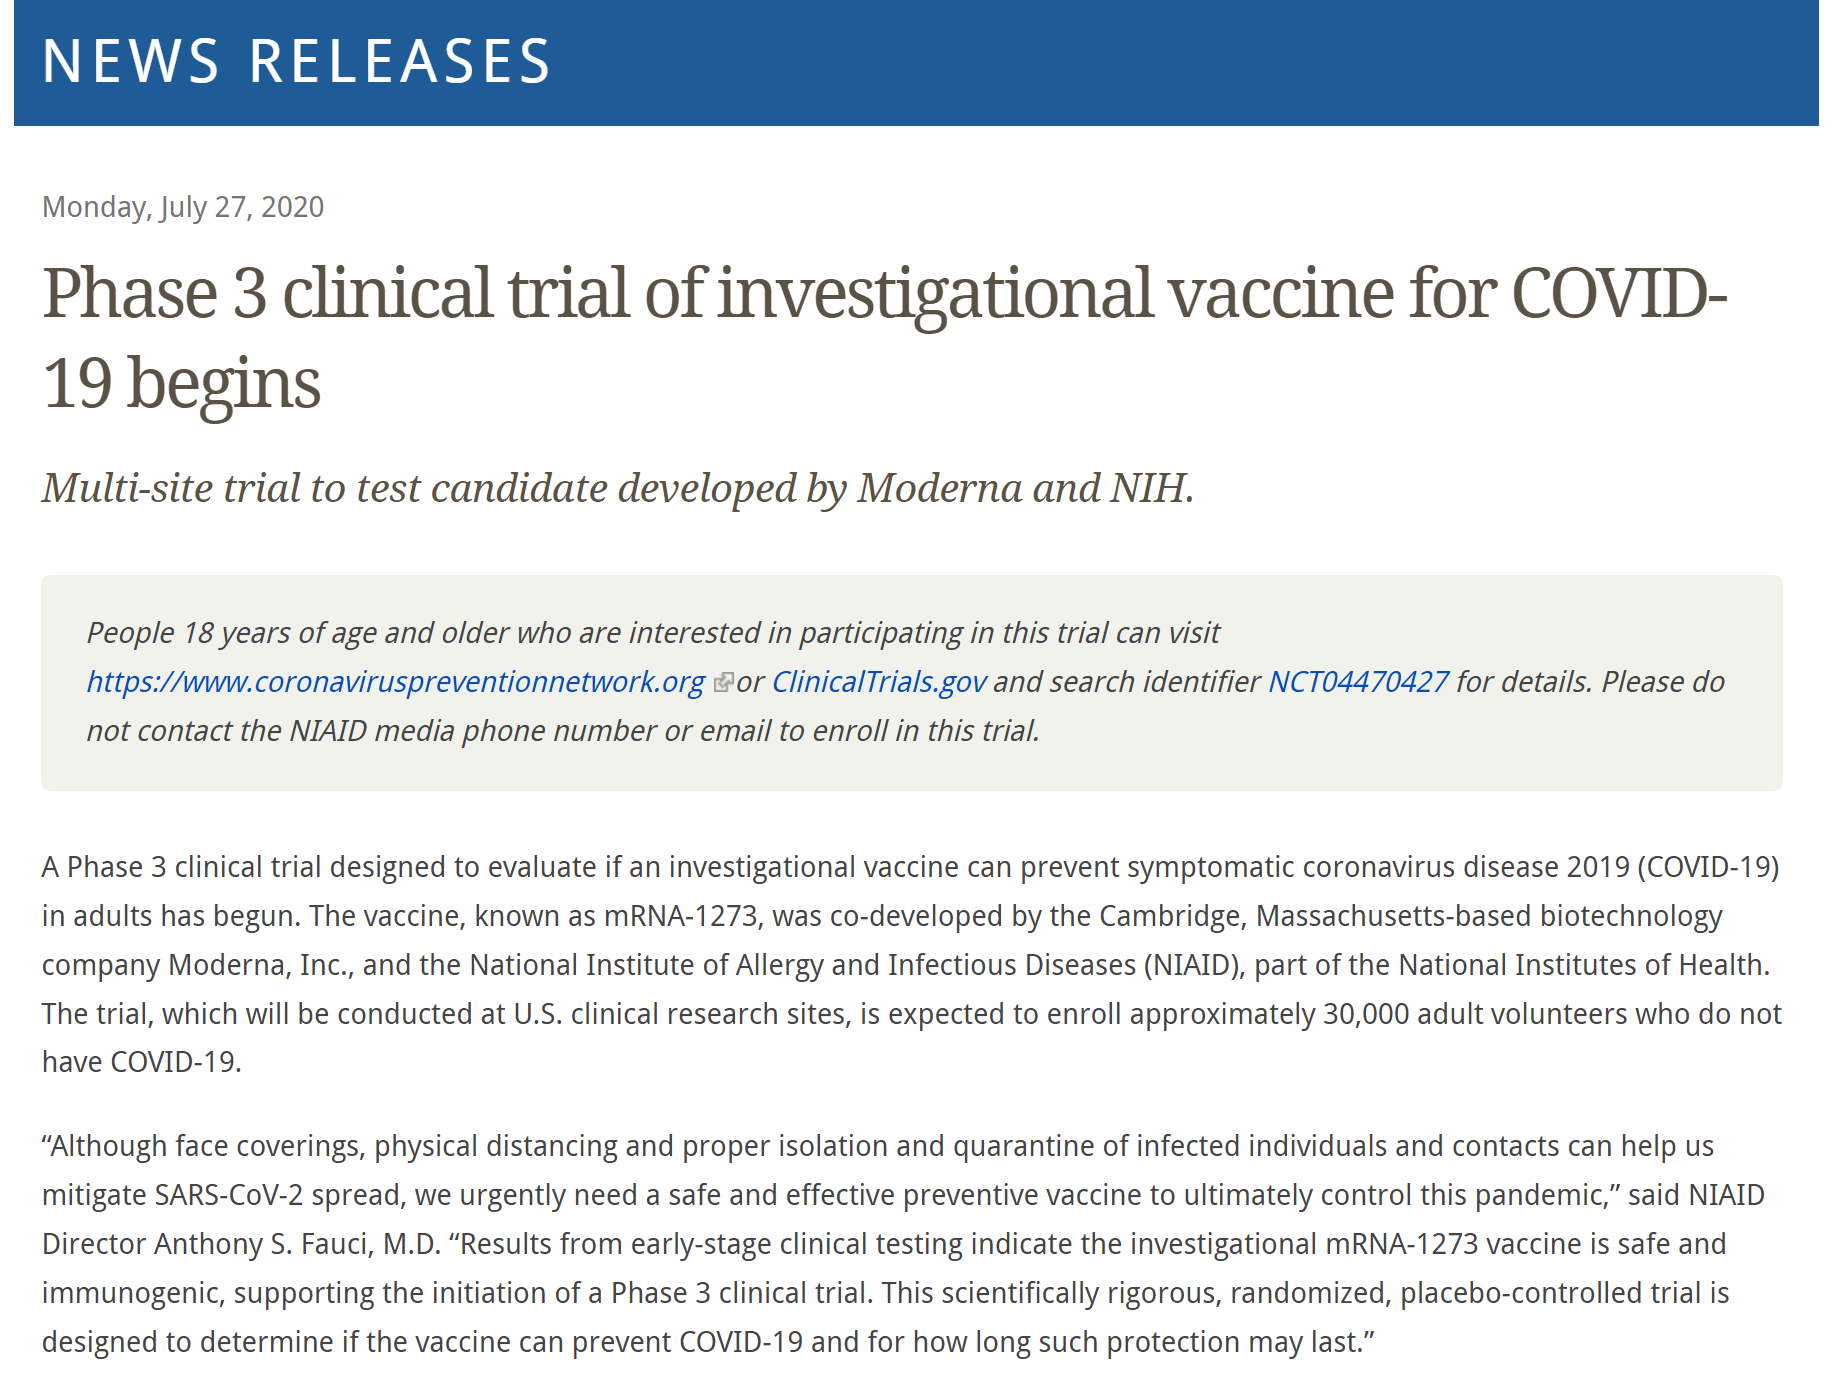
Task: Click the text 'People 18 years of age'
Action: (232, 633)
